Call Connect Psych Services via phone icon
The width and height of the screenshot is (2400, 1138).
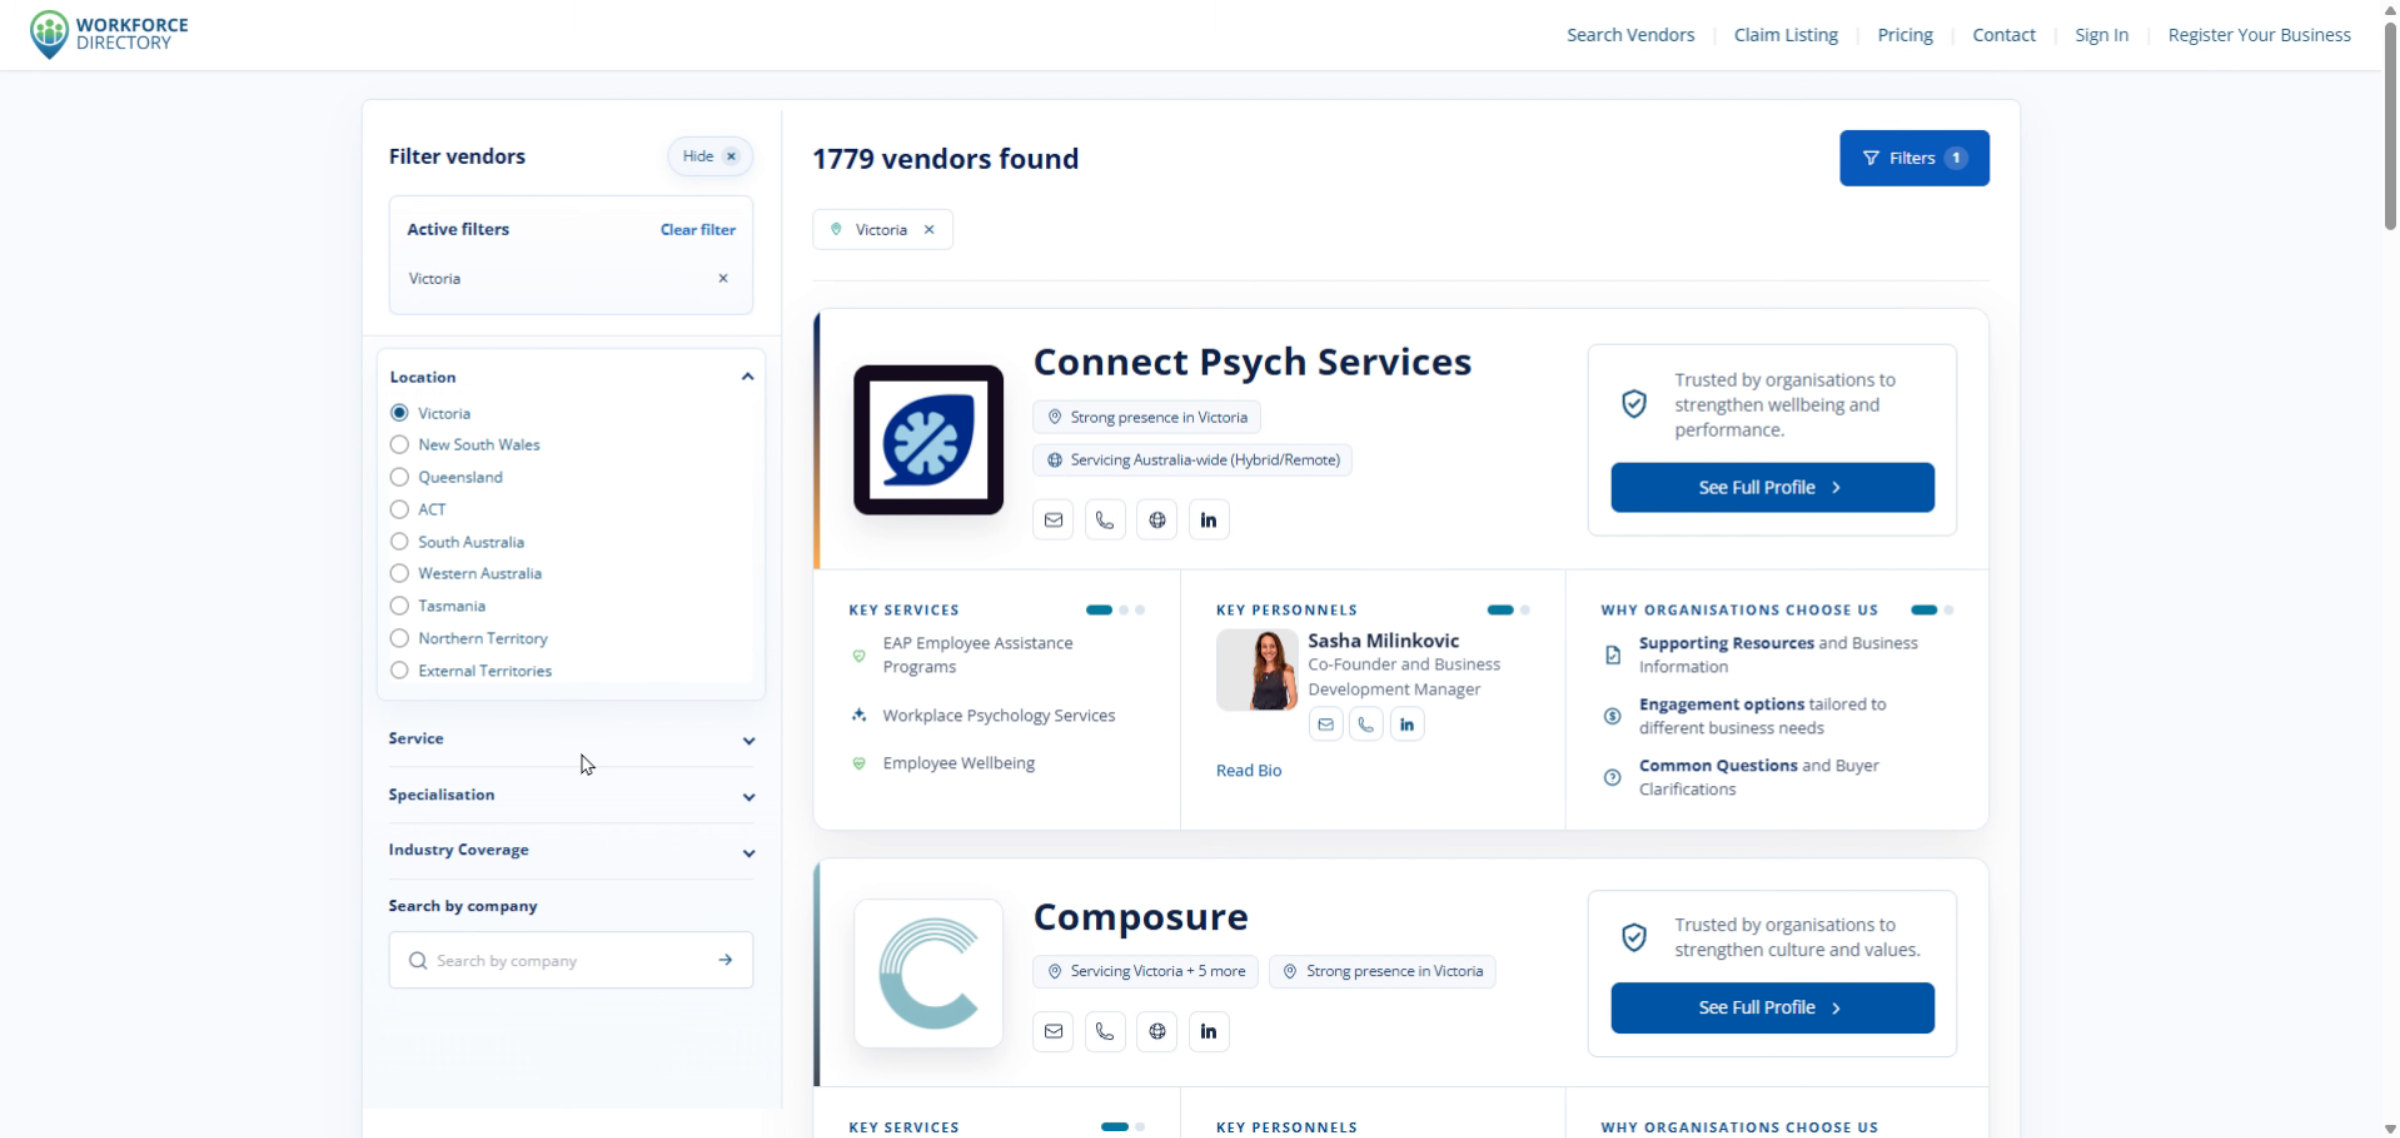coord(1105,520)
